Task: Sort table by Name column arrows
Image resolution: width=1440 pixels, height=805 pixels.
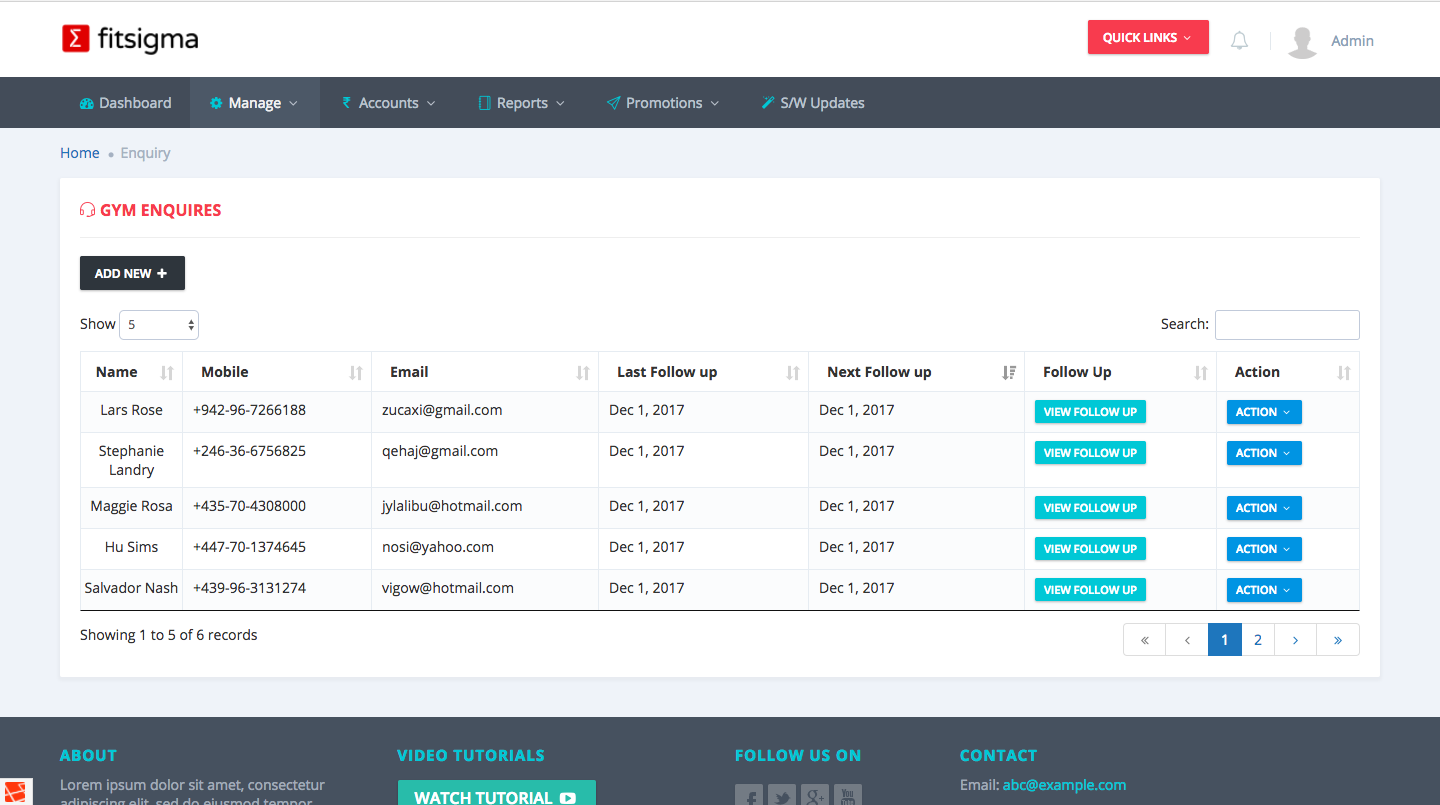Action: pyautogui.click(x=167, y=373)
